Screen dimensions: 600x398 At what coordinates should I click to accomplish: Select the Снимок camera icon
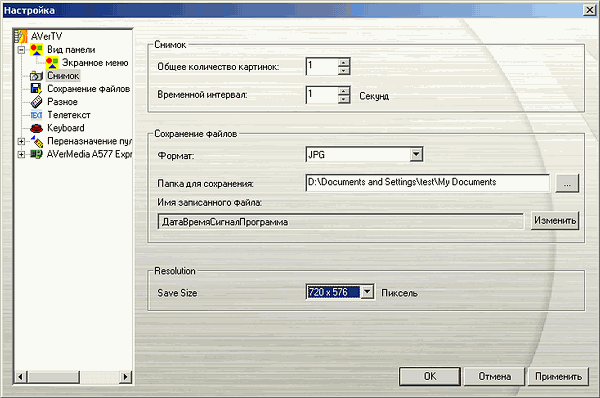36,76
